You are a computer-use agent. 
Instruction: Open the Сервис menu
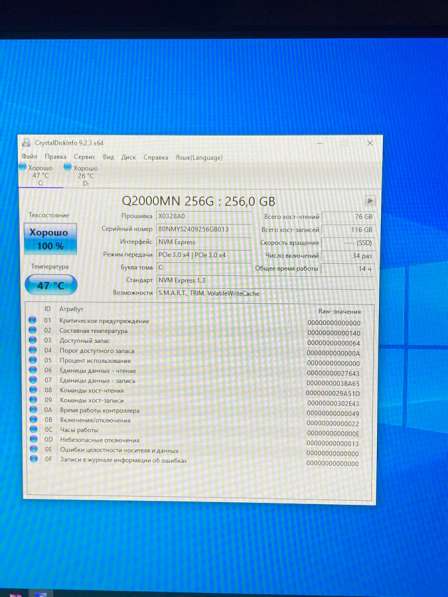click(84, 157)
